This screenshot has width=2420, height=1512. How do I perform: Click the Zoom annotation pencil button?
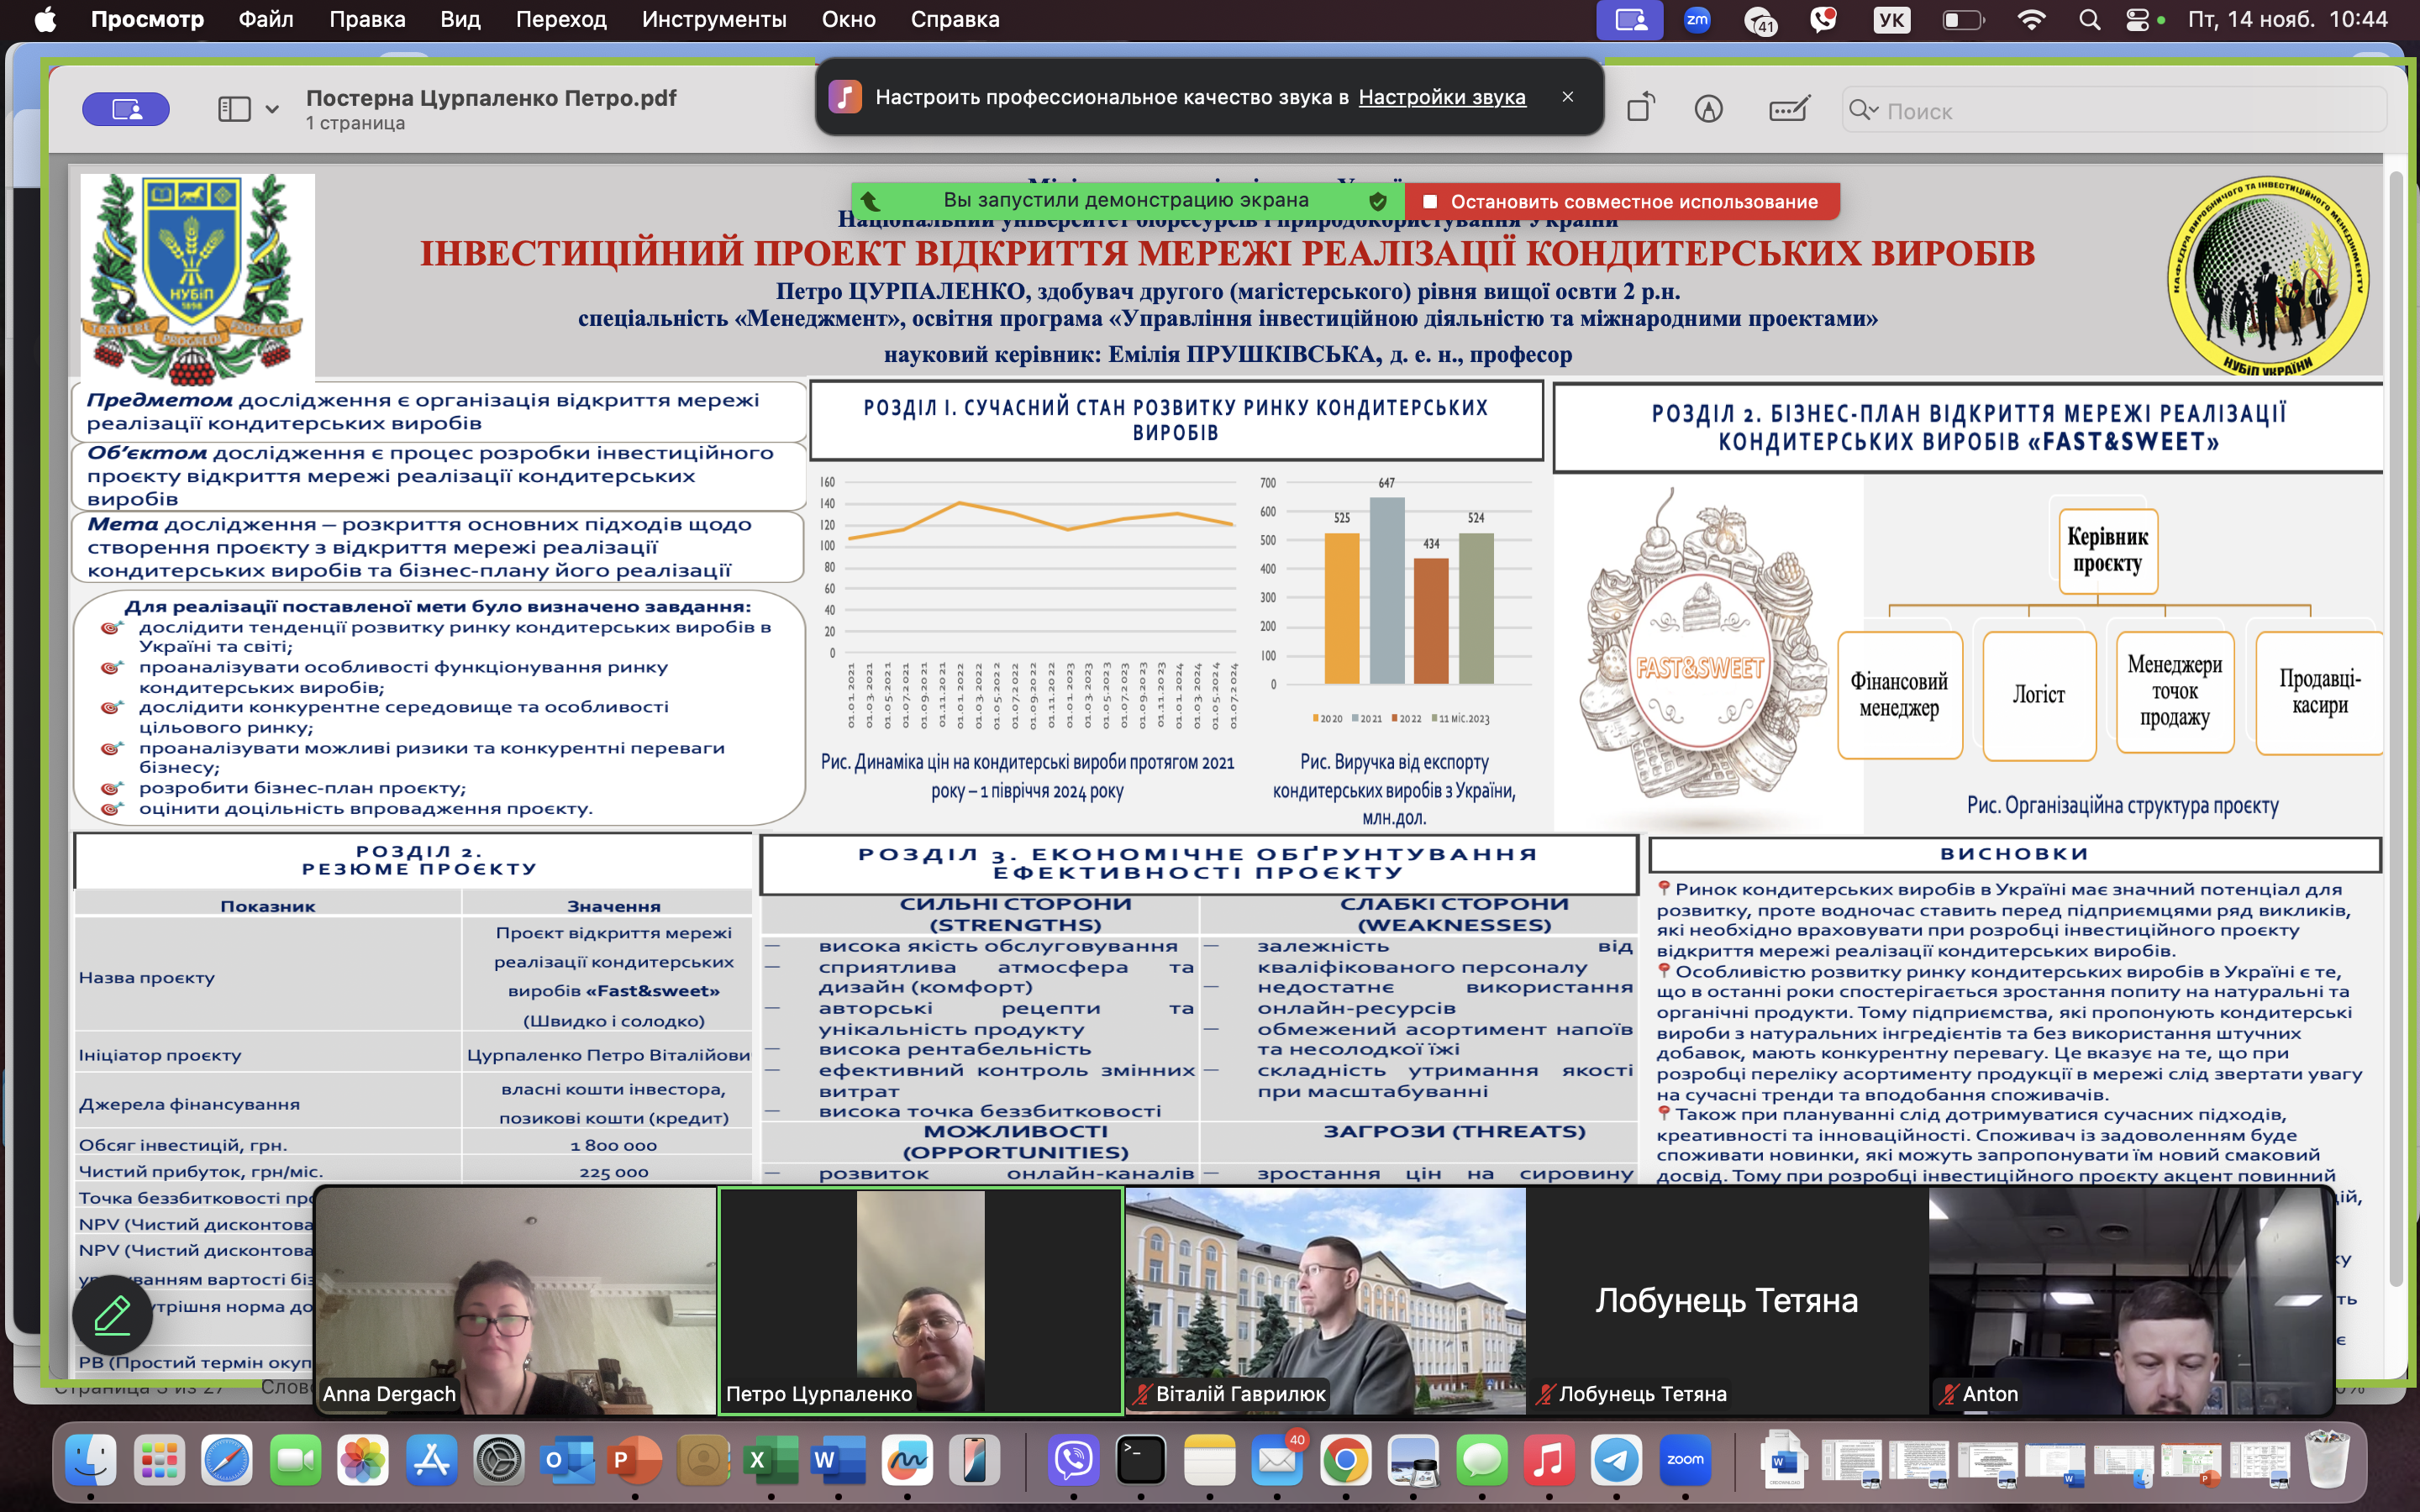112,1315
